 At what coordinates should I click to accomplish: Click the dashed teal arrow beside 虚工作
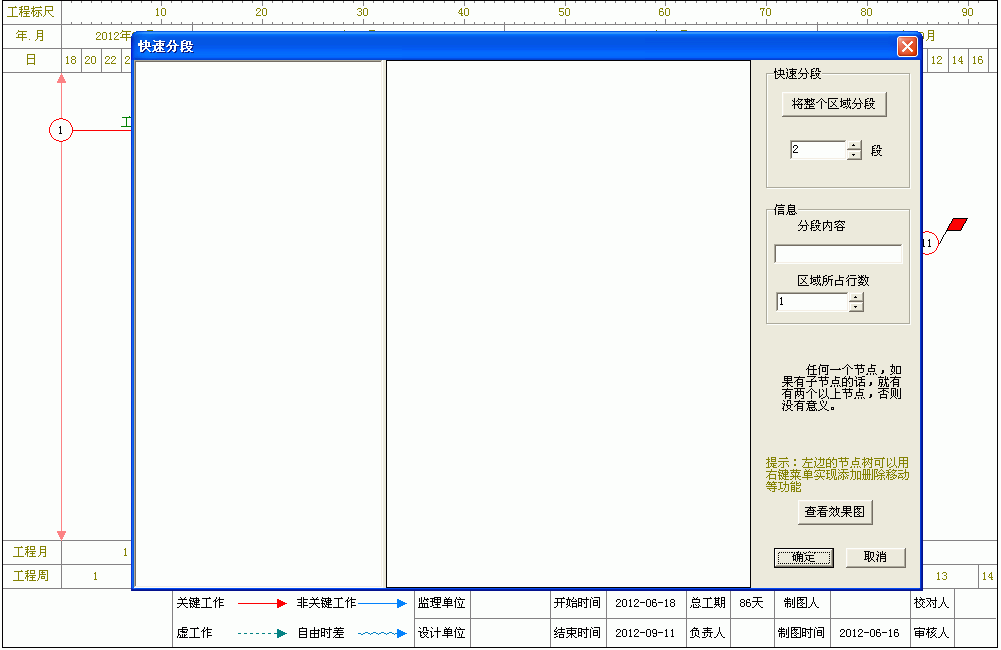point(262,633)
